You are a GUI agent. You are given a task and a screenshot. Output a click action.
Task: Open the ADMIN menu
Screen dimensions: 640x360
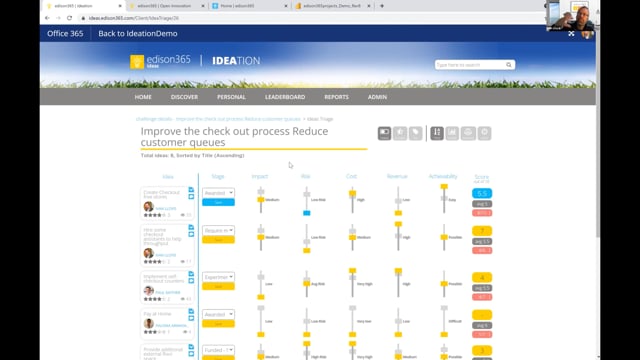[x=377, y=97]
